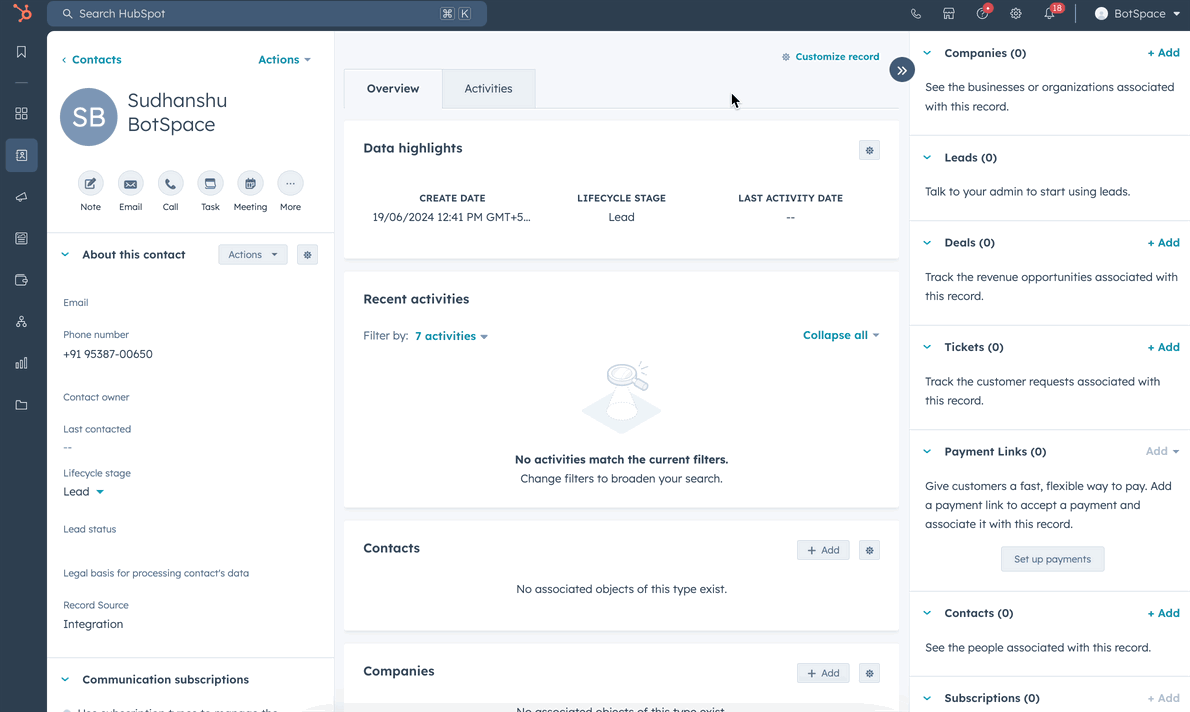This screenshot has height=712, width=1190.
Task: Open the top Actions dropdown near Contacts
Action: (x=285, y=59)
